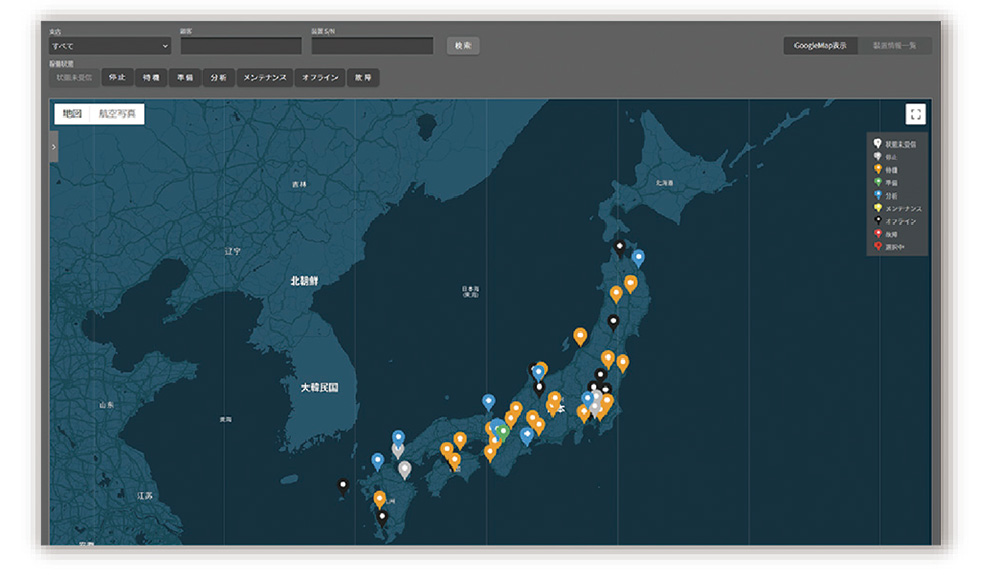
Task: Click the 停止 gray legend pin
Action: click(x=878, y=156)
